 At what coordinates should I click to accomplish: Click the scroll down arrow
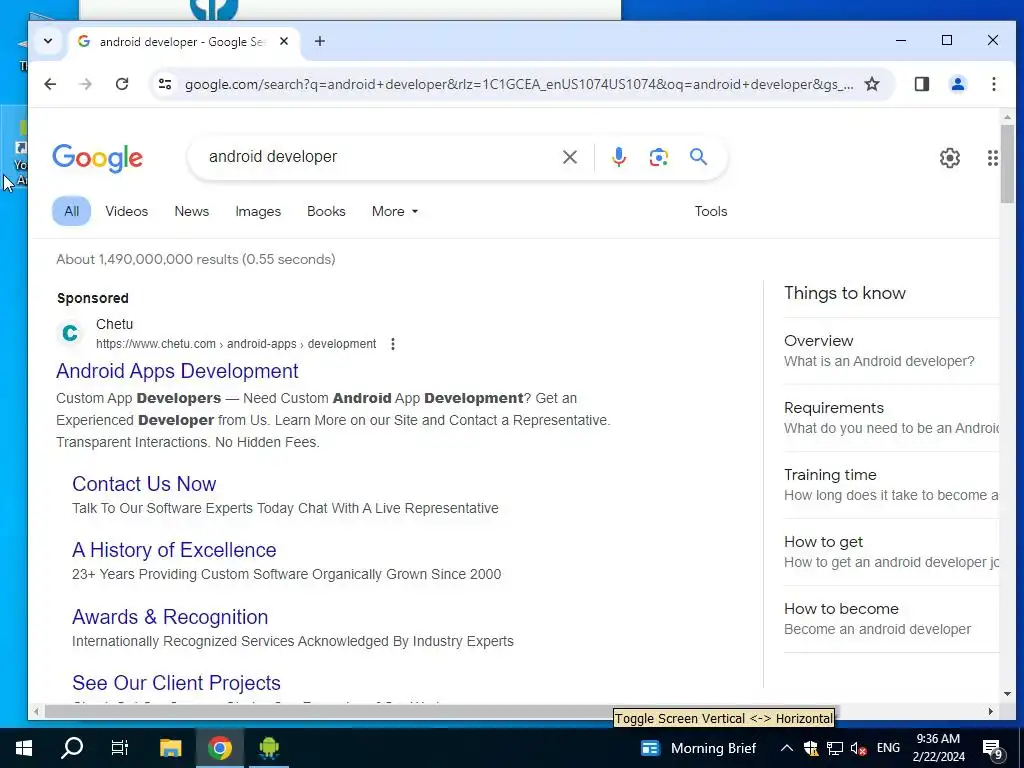point(1007,694)
